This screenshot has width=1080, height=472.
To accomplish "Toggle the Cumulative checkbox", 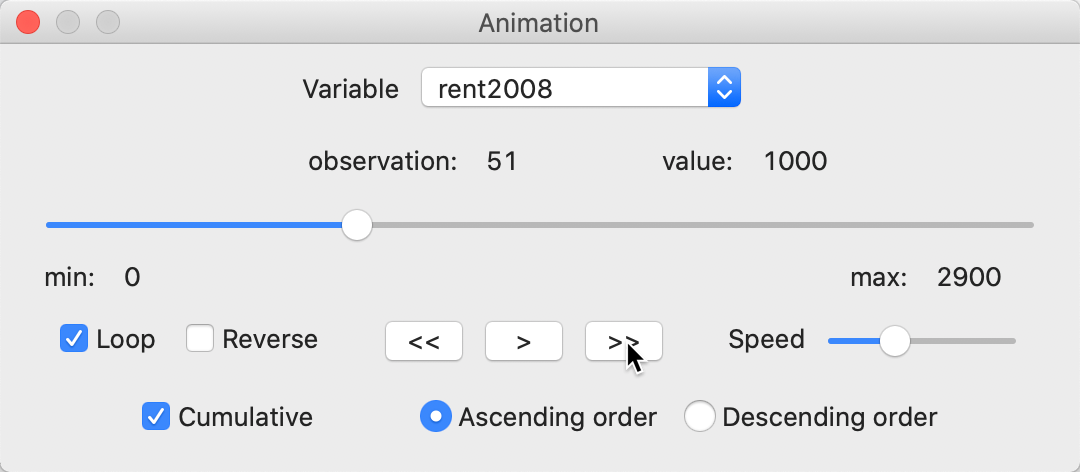I will click(x=156, y=416).
